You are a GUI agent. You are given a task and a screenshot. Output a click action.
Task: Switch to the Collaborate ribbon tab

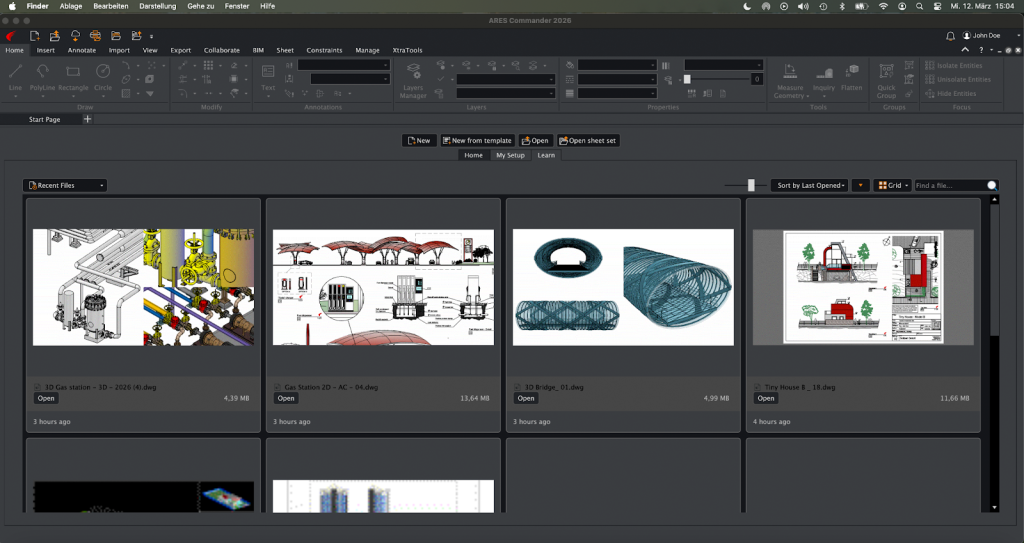coord(221,50)
